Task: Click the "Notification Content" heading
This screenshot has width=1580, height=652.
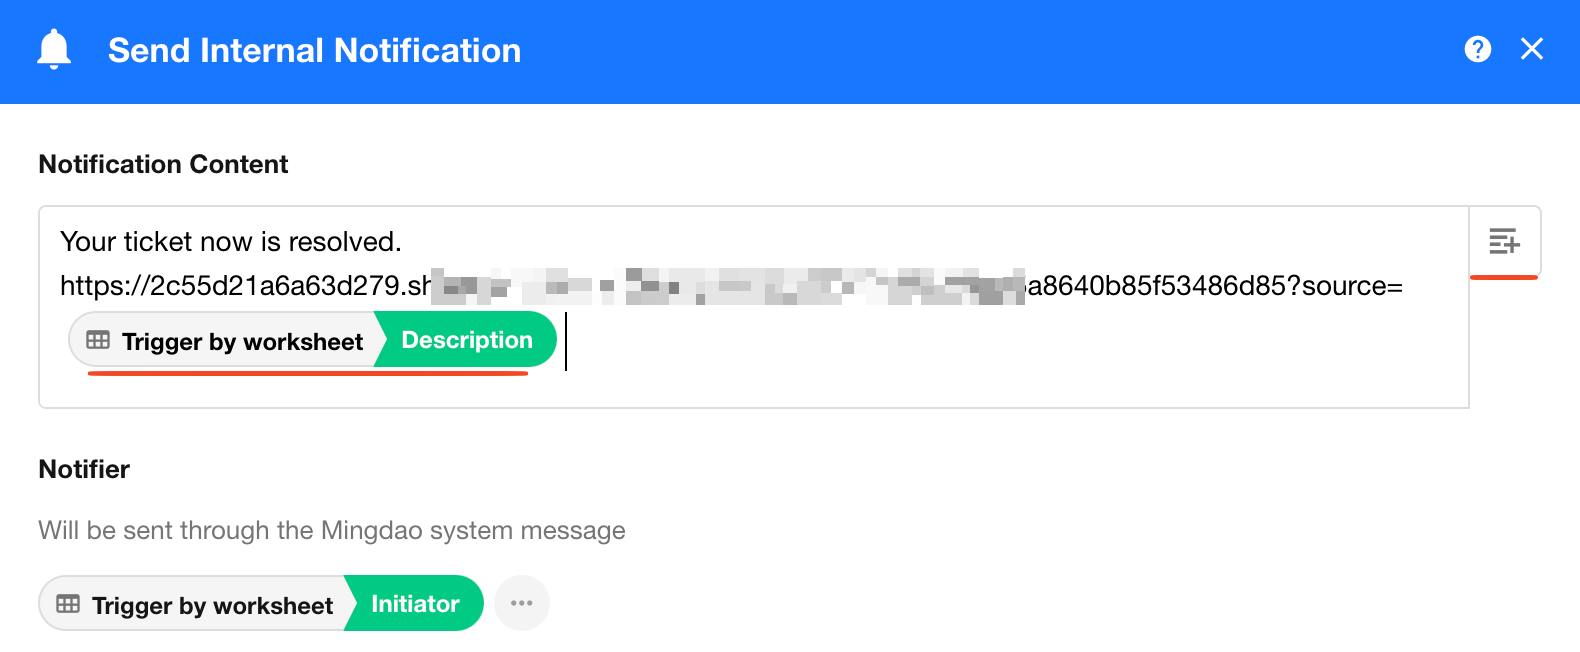Action: pyautogui.click(x=163, y=164)
